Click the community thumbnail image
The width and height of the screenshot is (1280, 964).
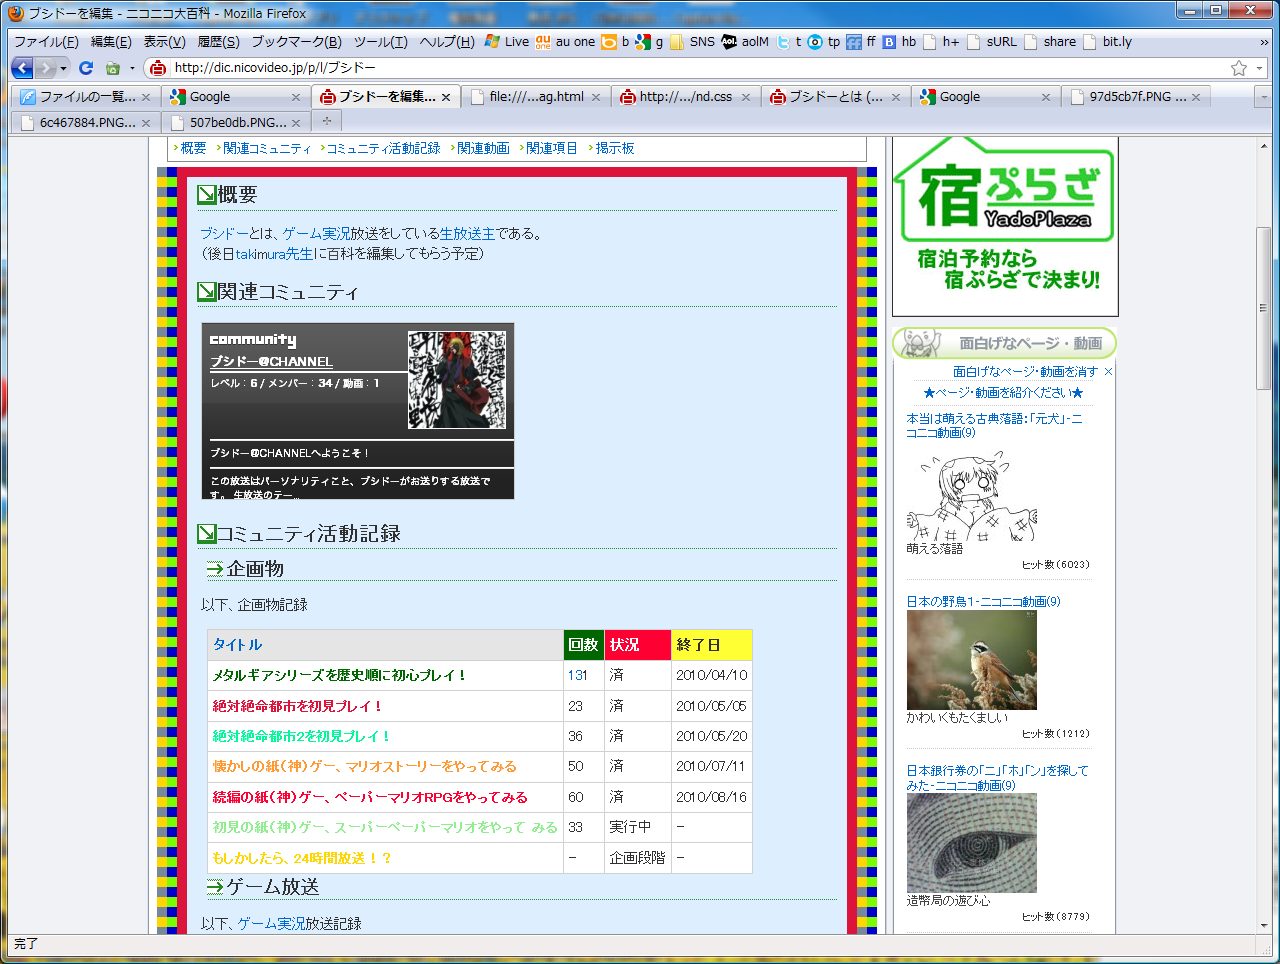point(457,380)
